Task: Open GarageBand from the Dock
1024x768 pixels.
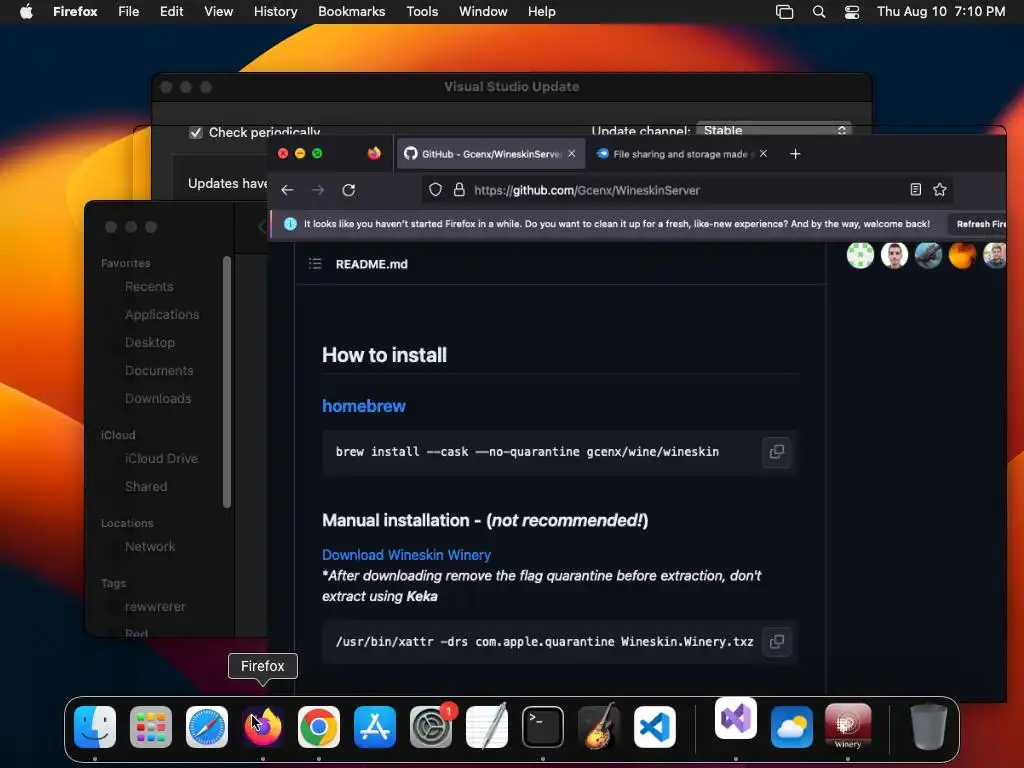Action: 599,727
